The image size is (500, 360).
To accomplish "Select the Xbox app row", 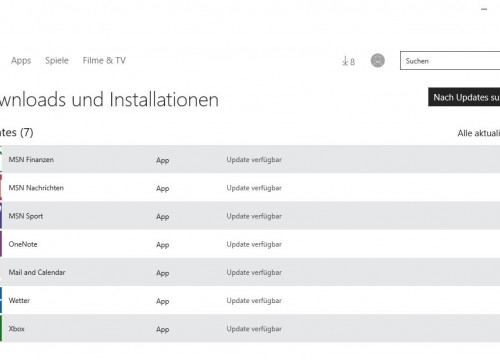I will [250, 328].
